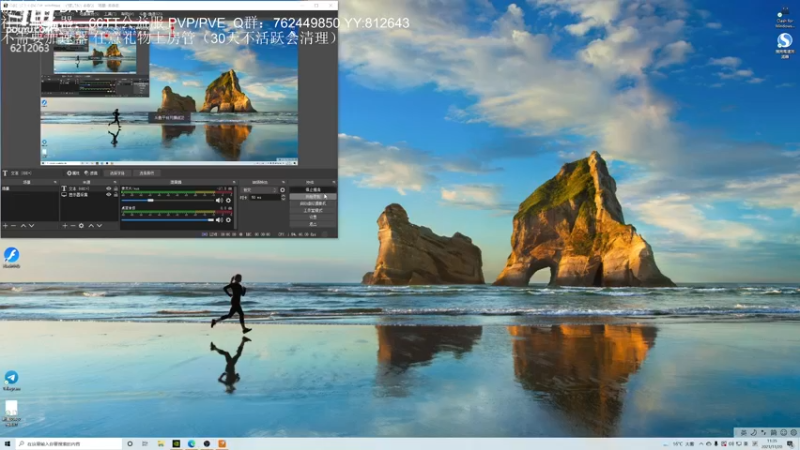Click the virtual camera button in controls
Viewport: 800px width, 450px height.
(313, 204)
